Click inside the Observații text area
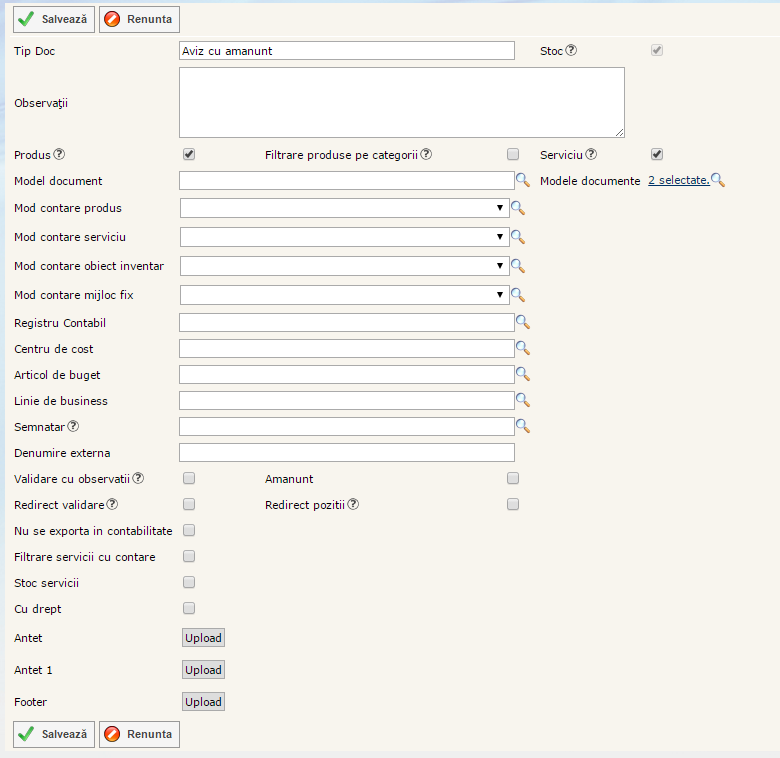Image resolution: width=780 pixels, height=758 pixels. coord(401,102)
